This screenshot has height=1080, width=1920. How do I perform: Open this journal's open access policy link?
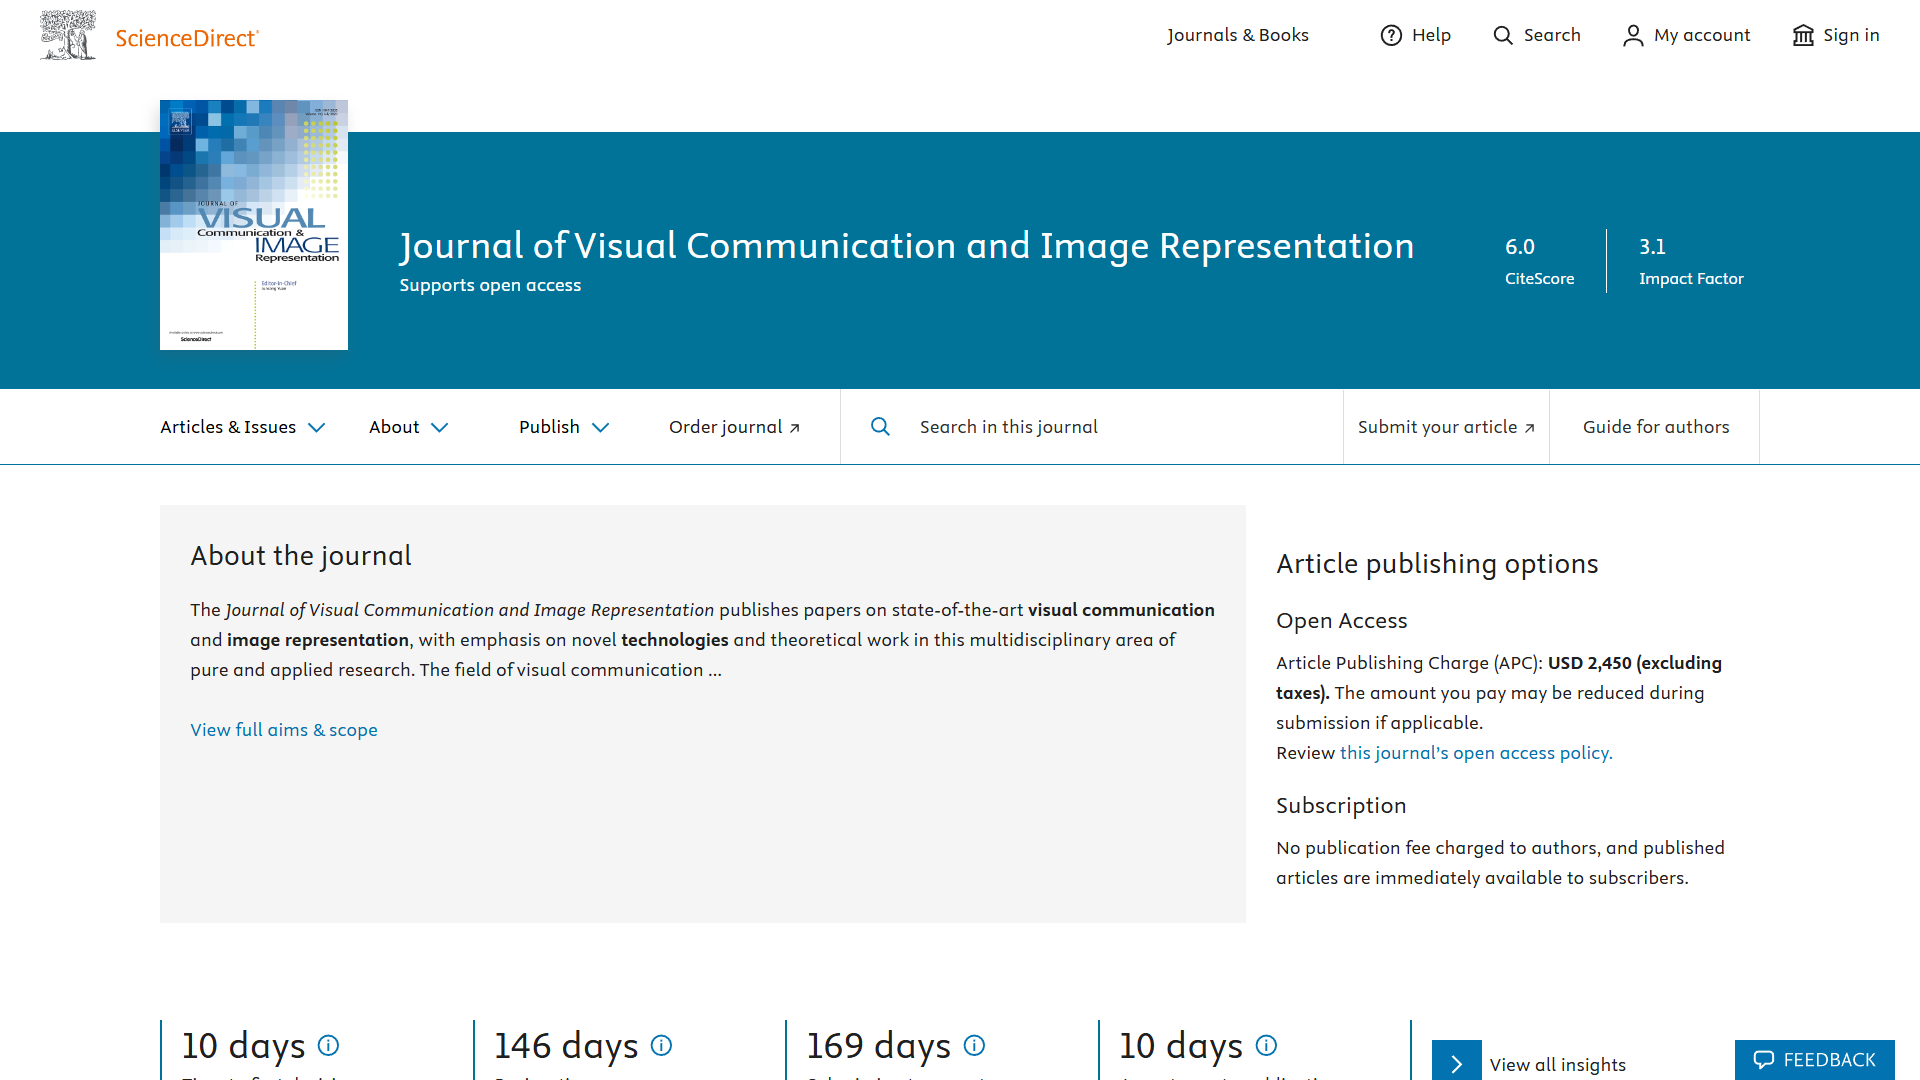(x=1476, y=753)
